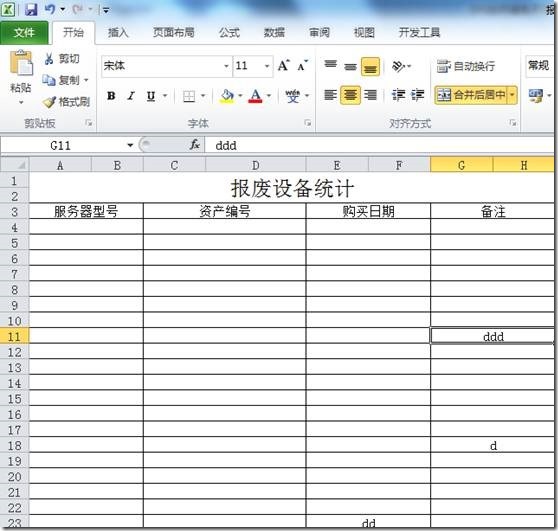Switch to 数据 Data tab
Viewport: 558px width, 531px height.
[x=274, y=33]
